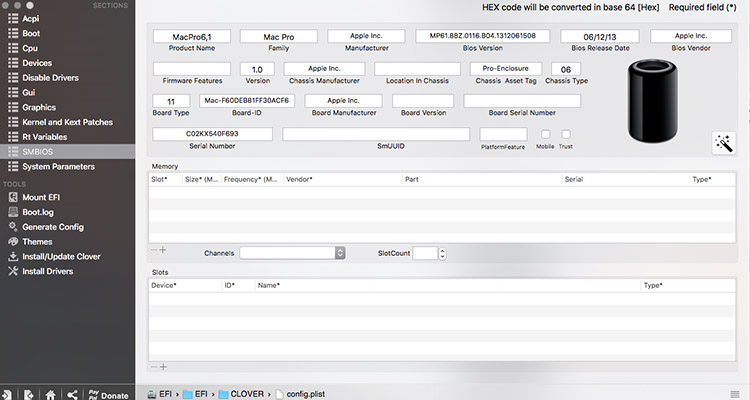Click the export configuration icon in bottom bar

click(x=28, y=395)
